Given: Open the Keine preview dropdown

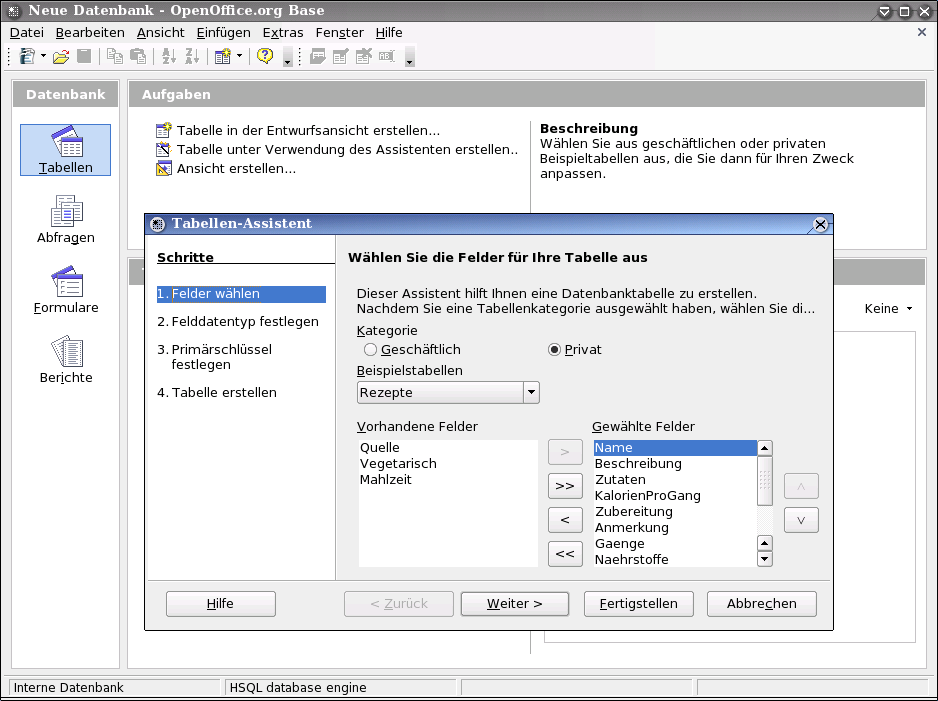Looking at the screenshot, I should [x=888, y=309].
